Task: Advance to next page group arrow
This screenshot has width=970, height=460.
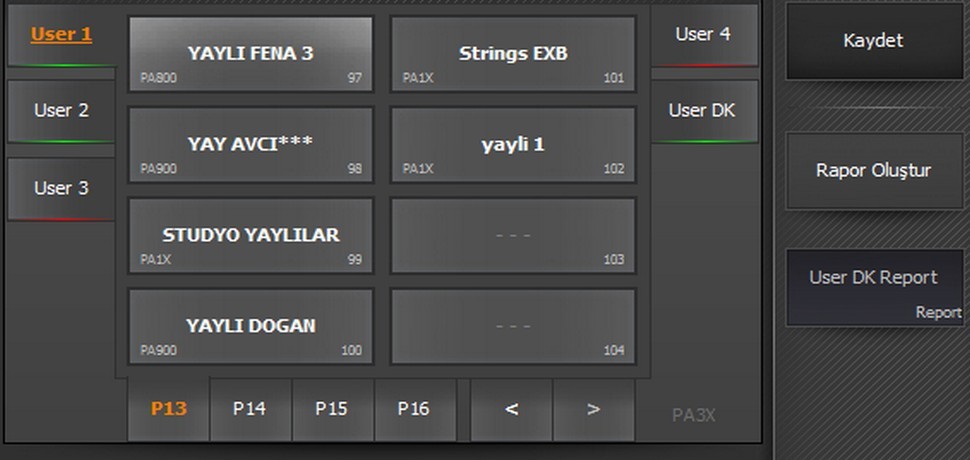Action: 593,409
